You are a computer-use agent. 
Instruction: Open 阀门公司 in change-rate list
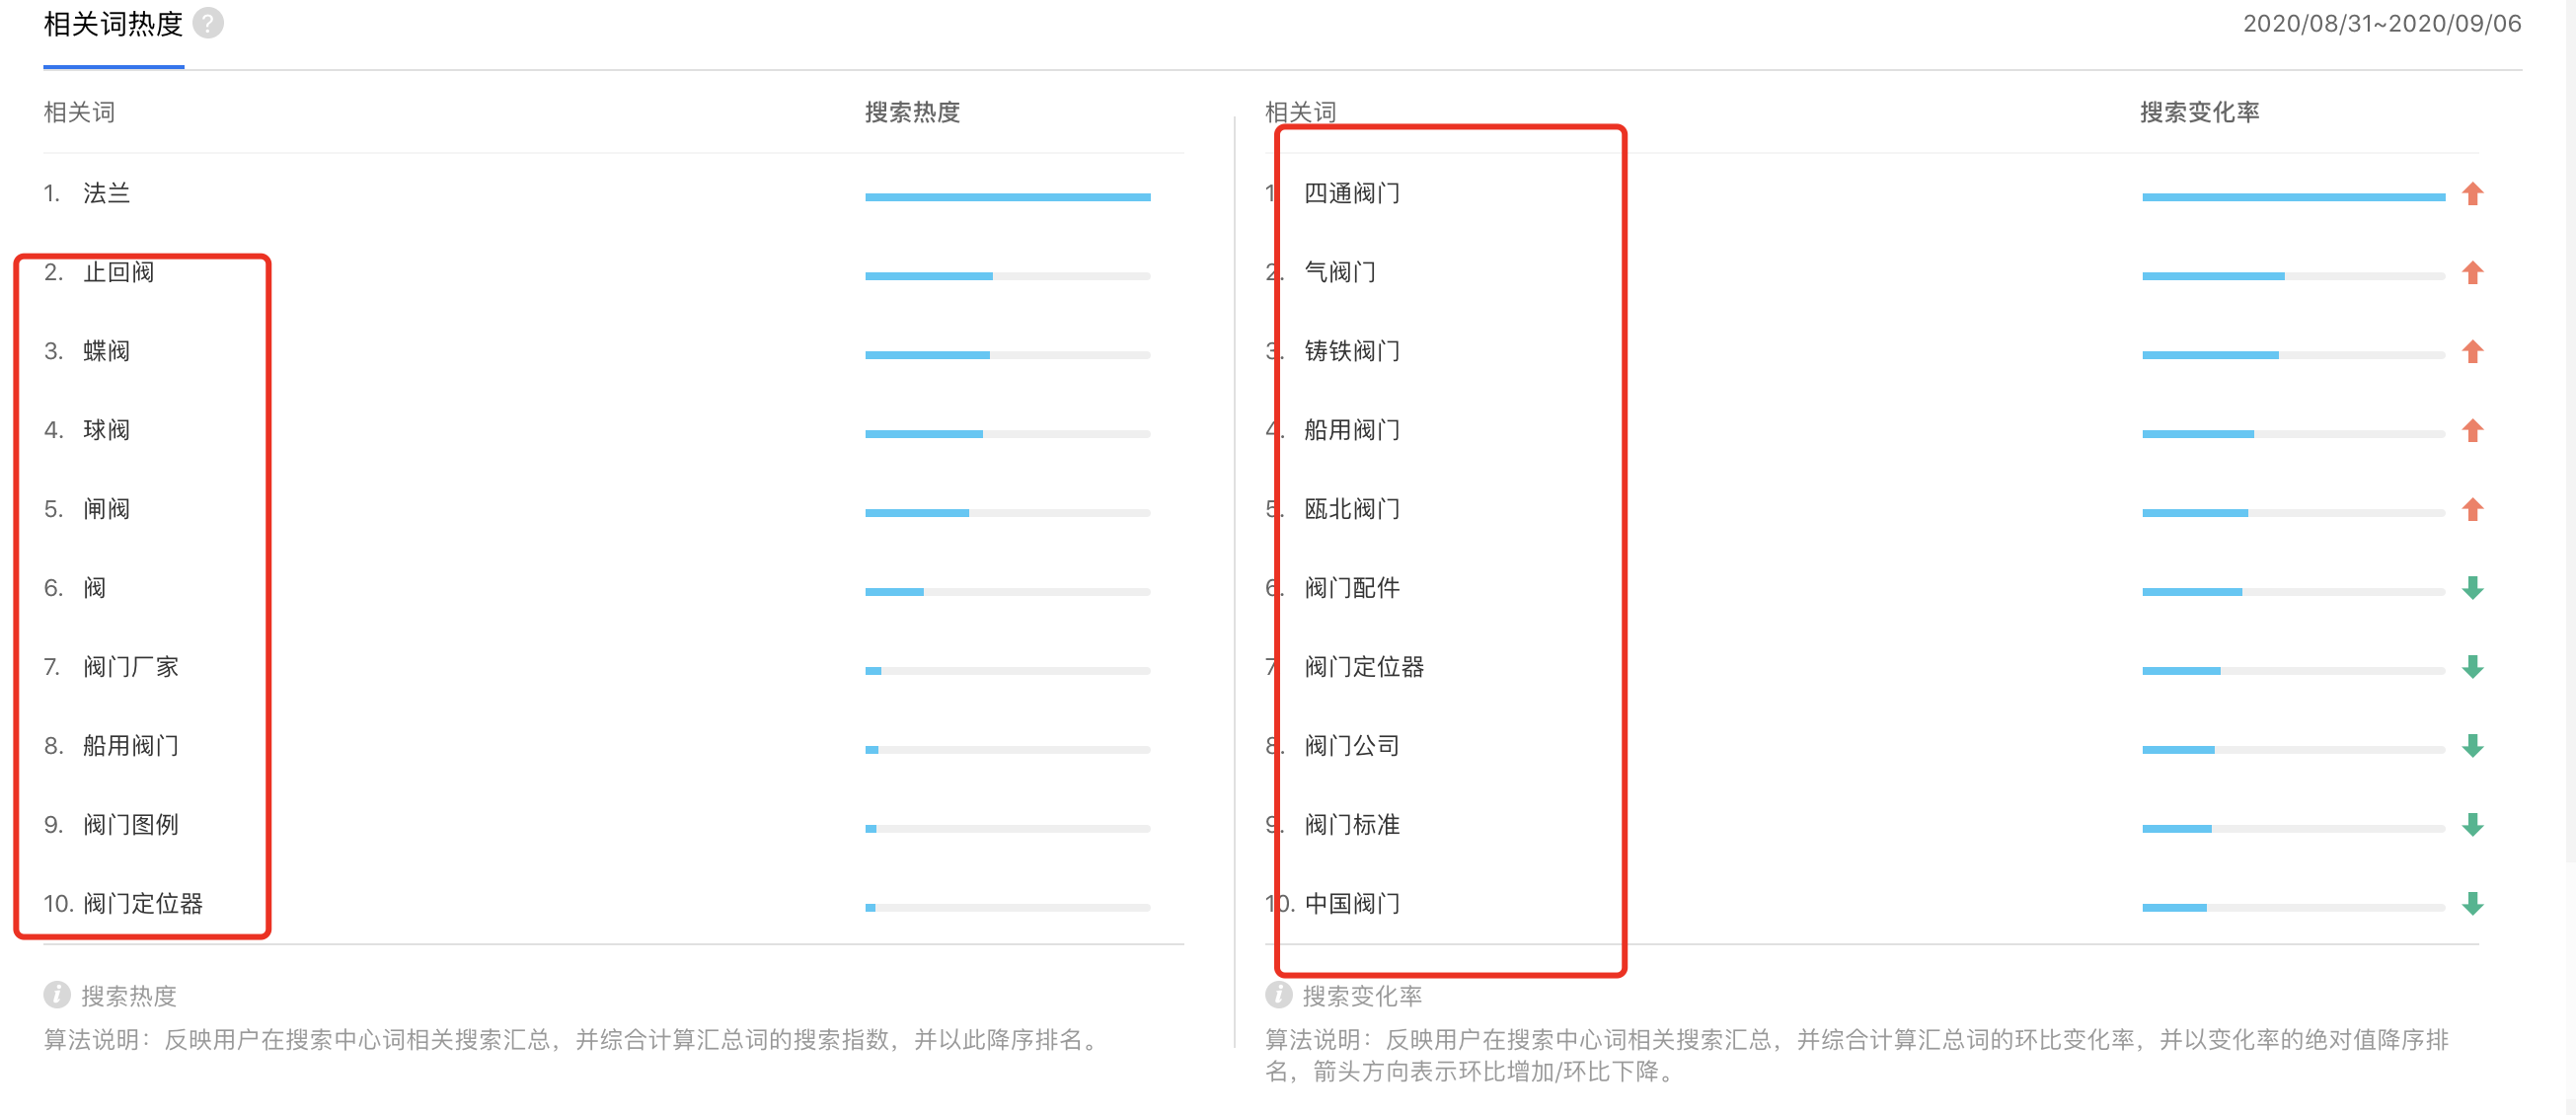pyautogui.click(x=1352, y=746)
